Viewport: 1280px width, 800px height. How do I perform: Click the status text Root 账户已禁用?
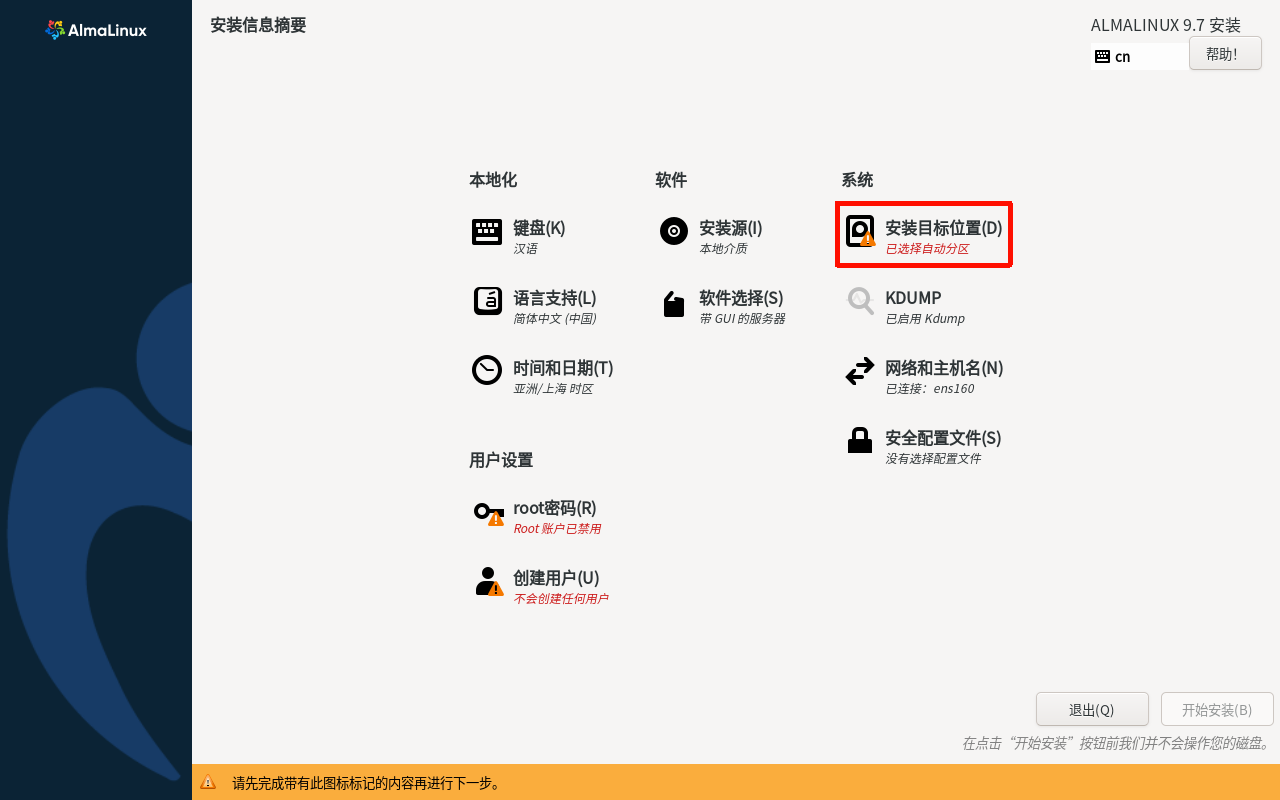pyautogui.click(x=557, y=529)
